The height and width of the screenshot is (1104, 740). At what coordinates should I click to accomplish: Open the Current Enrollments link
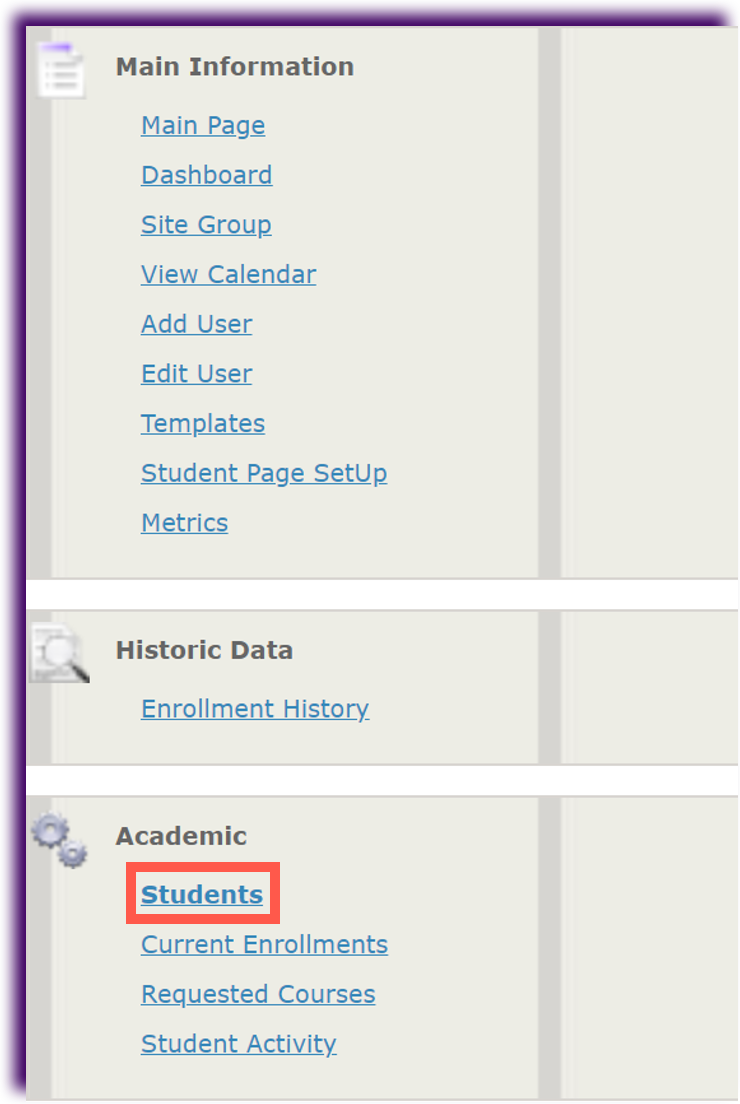(x=264, y=945)
